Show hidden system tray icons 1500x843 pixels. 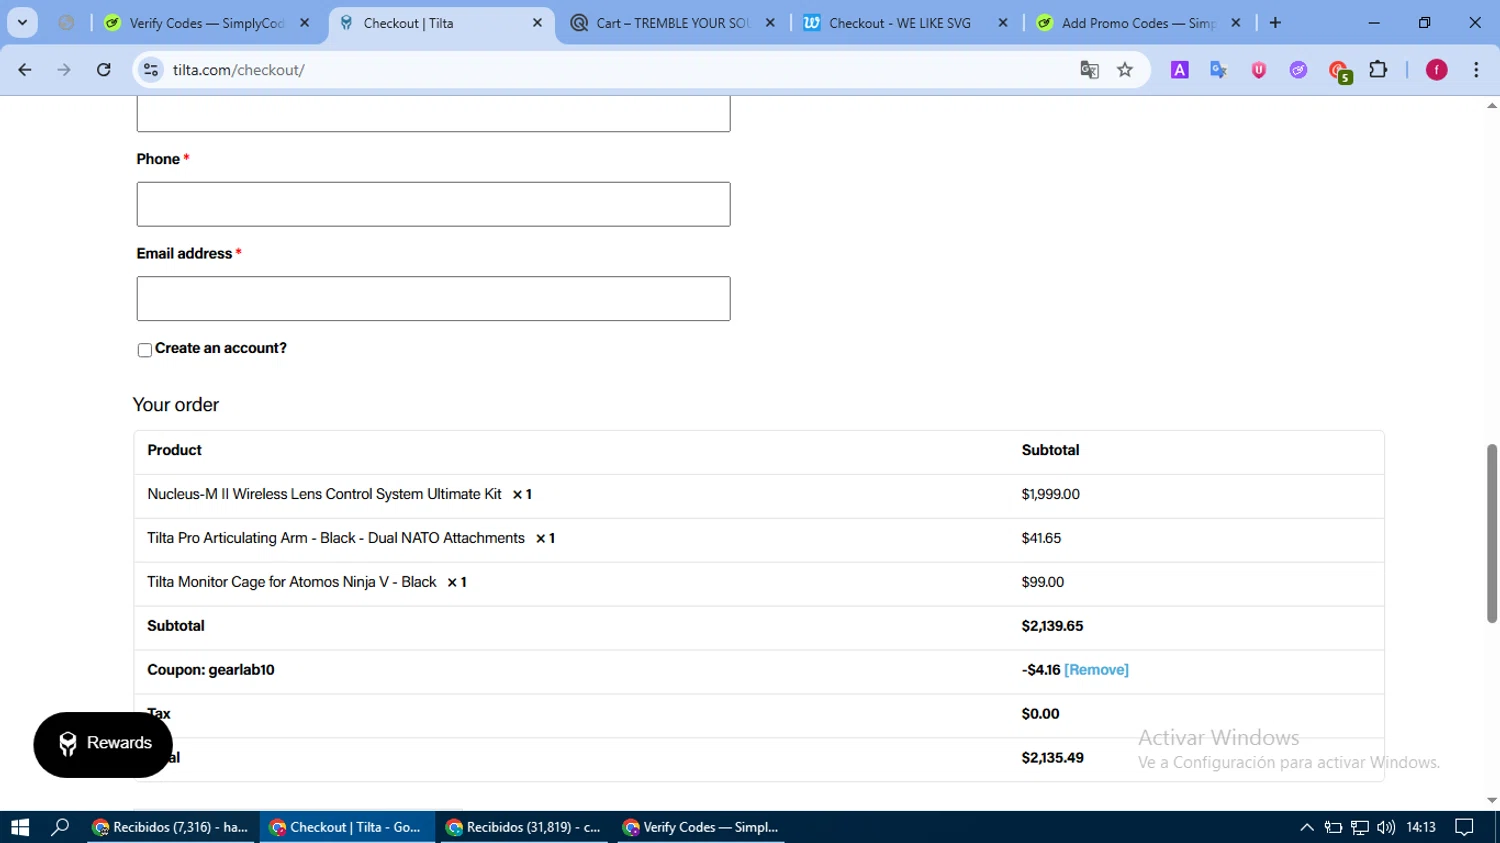point(1307,827)
